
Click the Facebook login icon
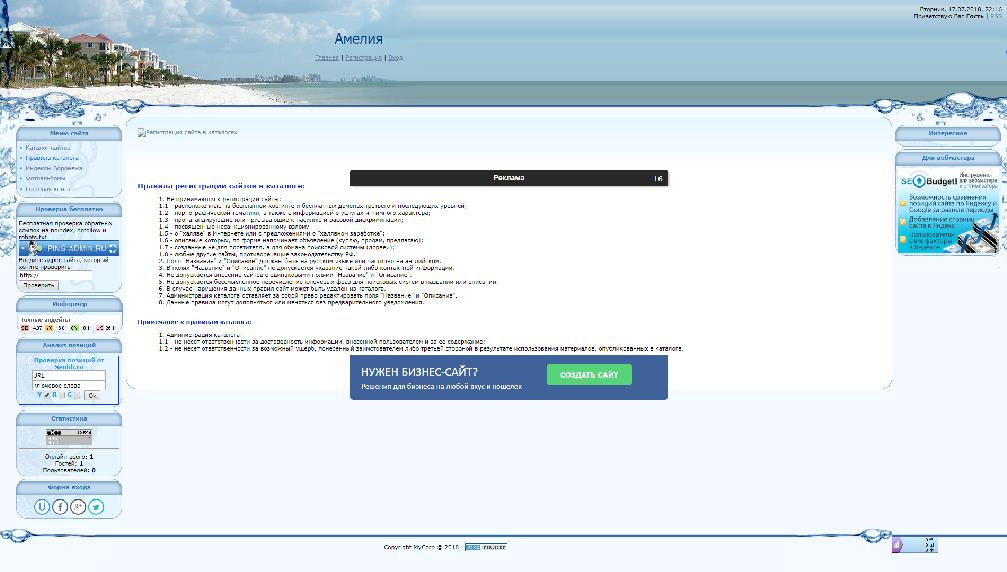pos(60,506)
